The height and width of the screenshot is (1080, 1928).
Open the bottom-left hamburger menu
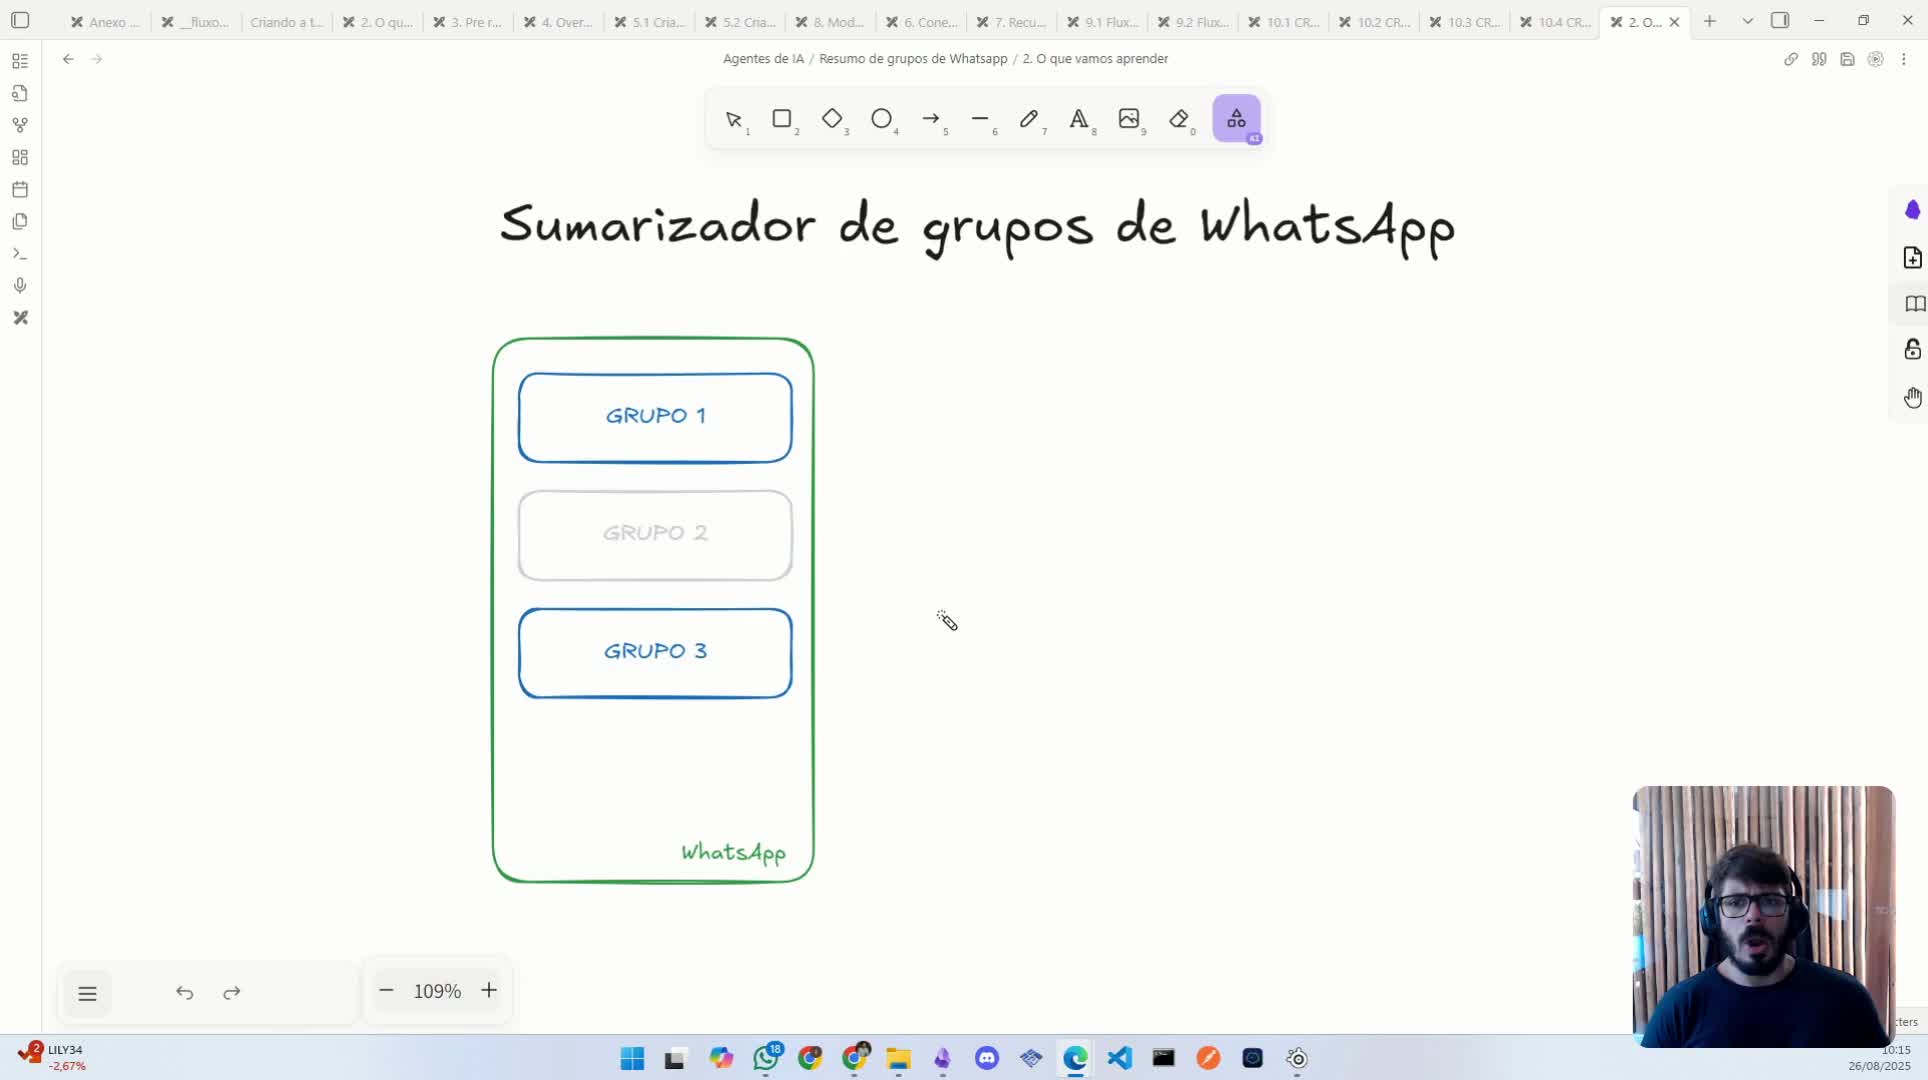click(x=88, y=993)
